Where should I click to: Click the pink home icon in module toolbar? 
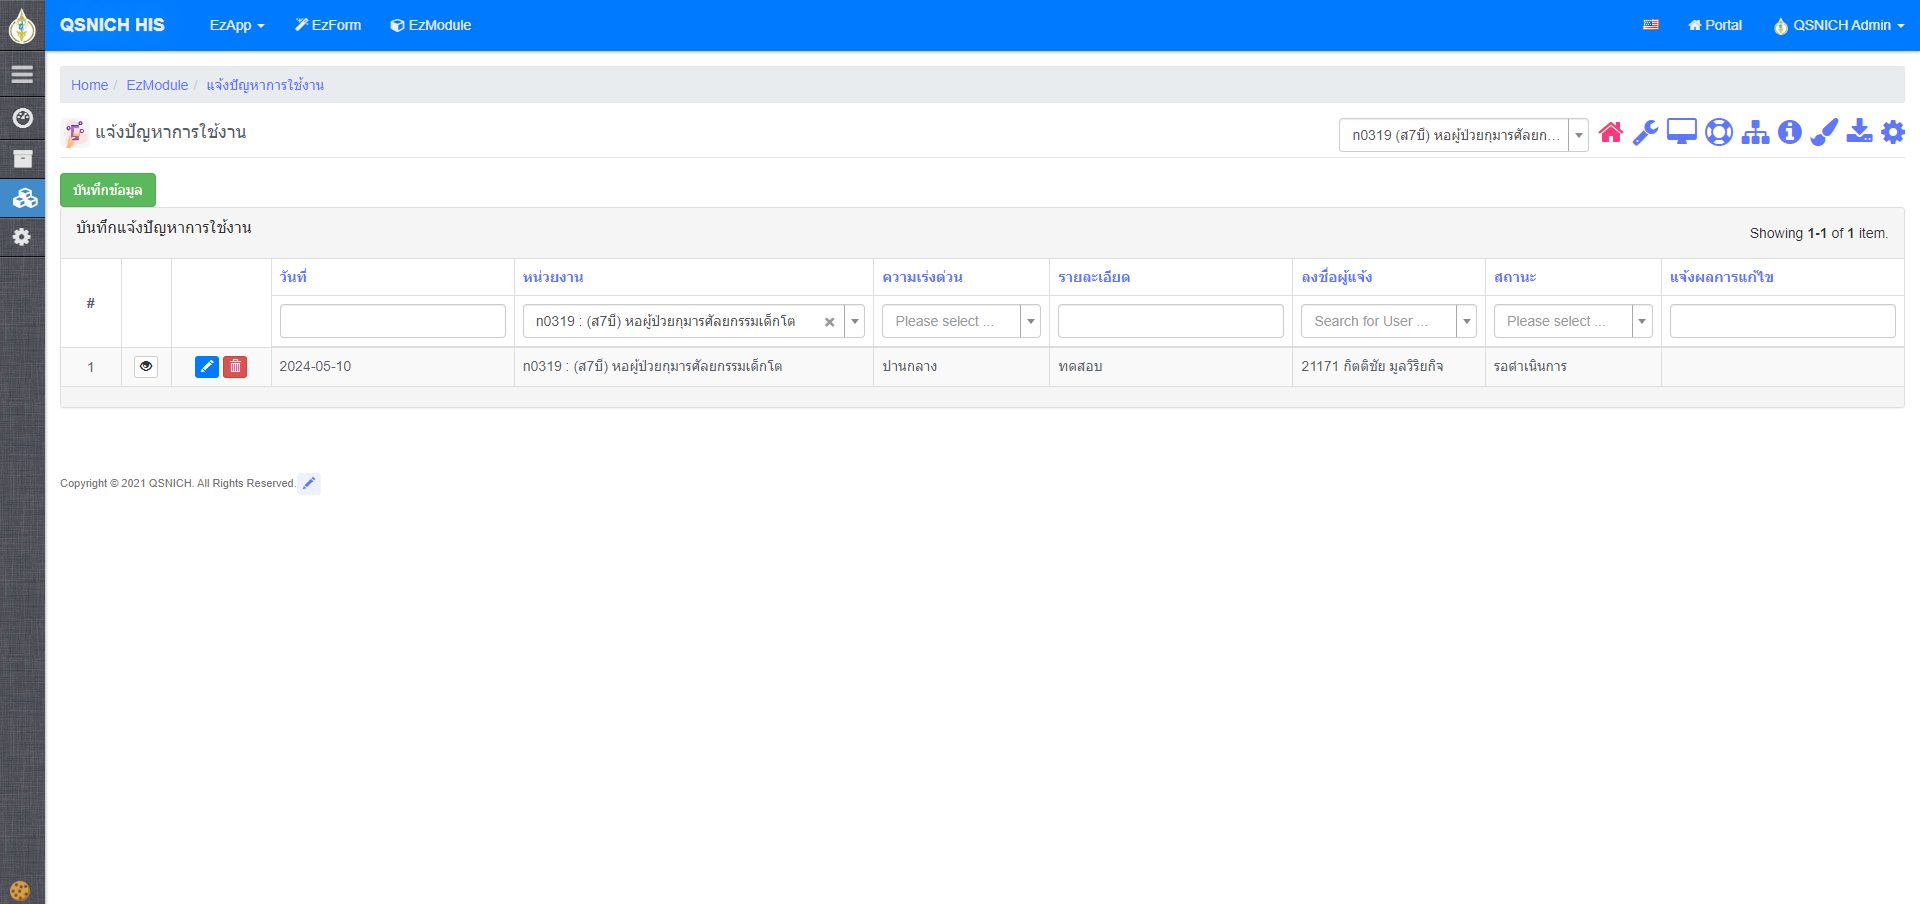coord(1610,133)
